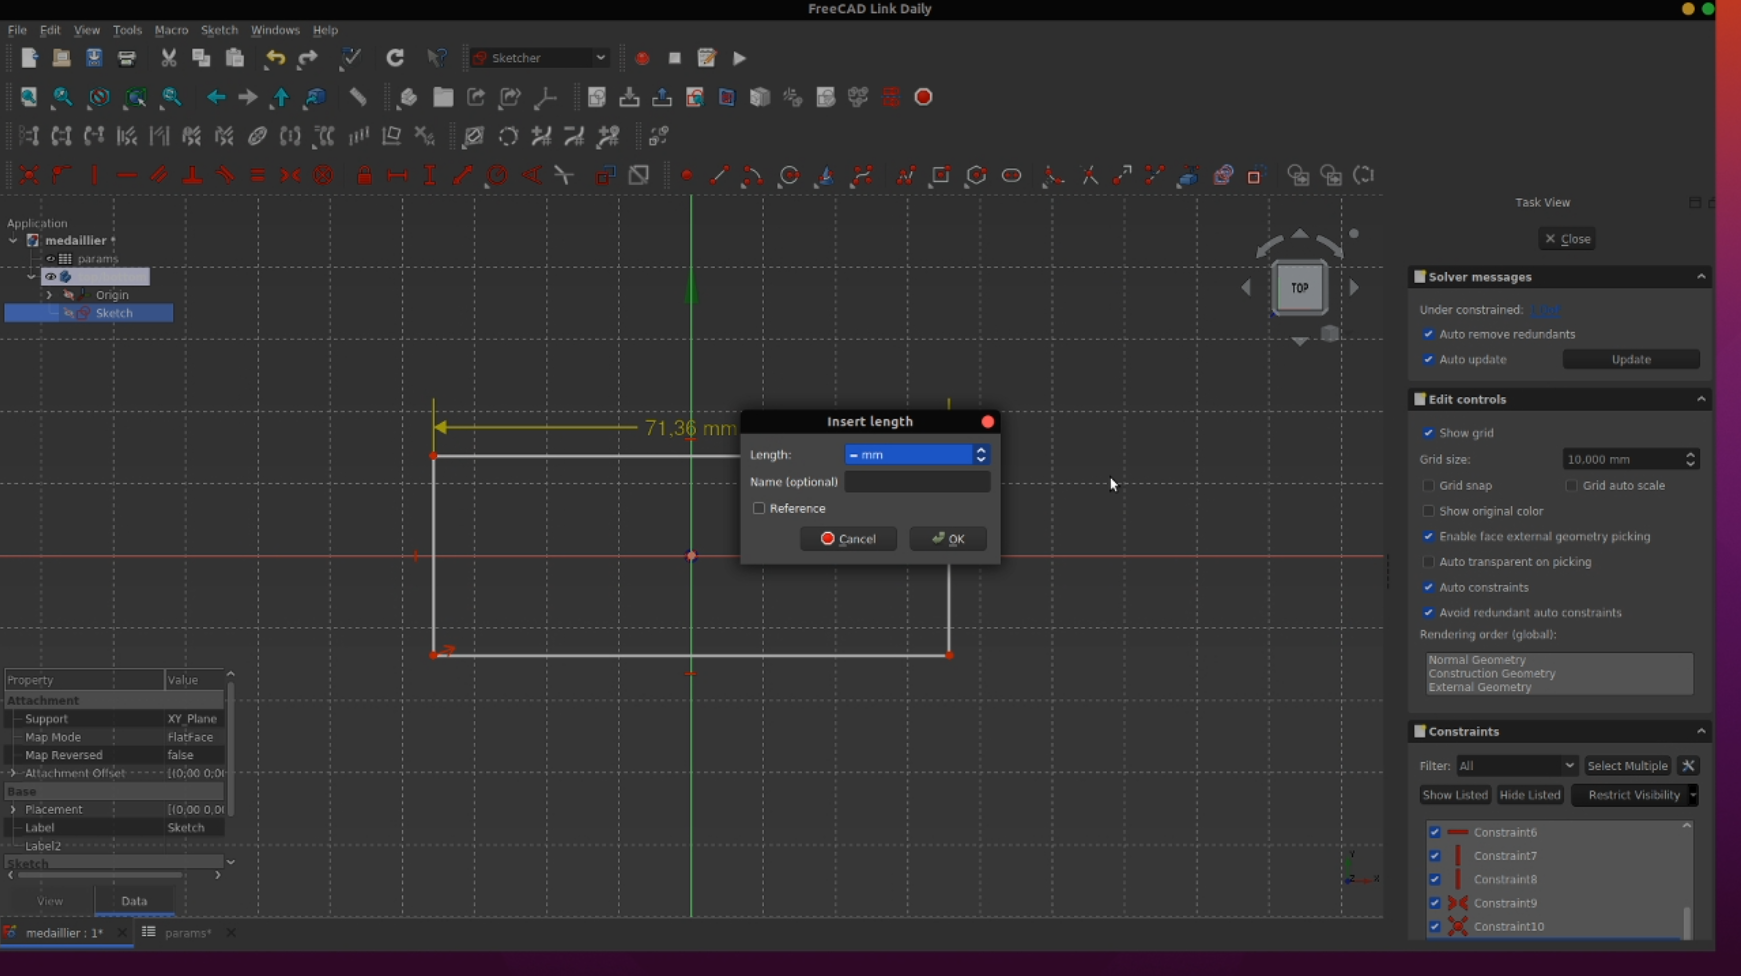Increase Length using the up stepper arrow

pos(981,450)
